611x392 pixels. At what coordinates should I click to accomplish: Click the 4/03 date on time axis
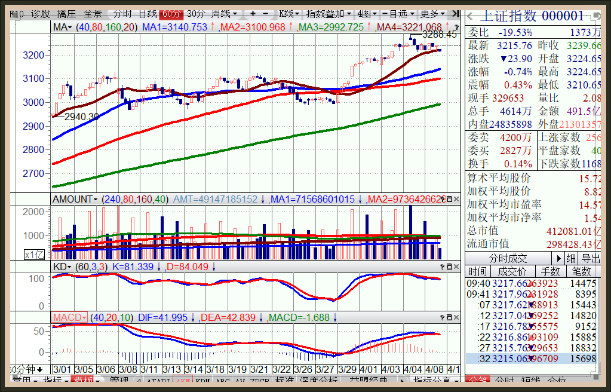pyautogui.click(x=391, y=369)
